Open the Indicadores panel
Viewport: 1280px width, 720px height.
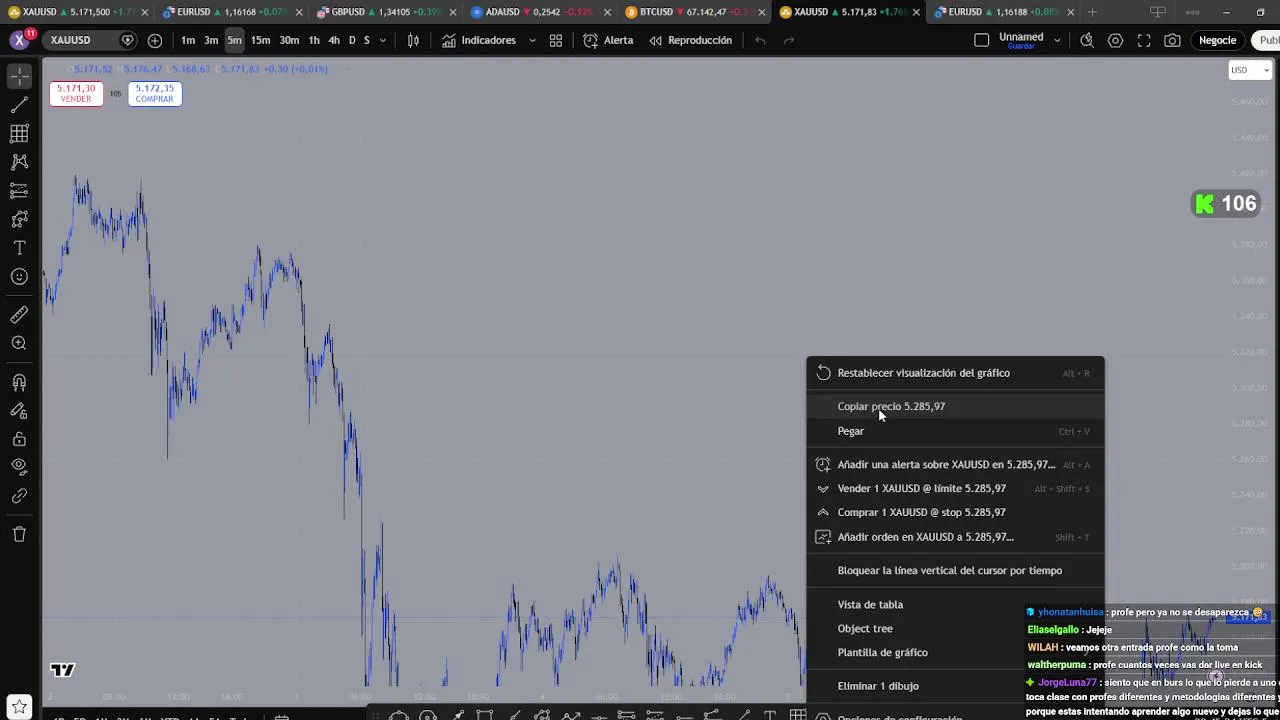(479, 40)
